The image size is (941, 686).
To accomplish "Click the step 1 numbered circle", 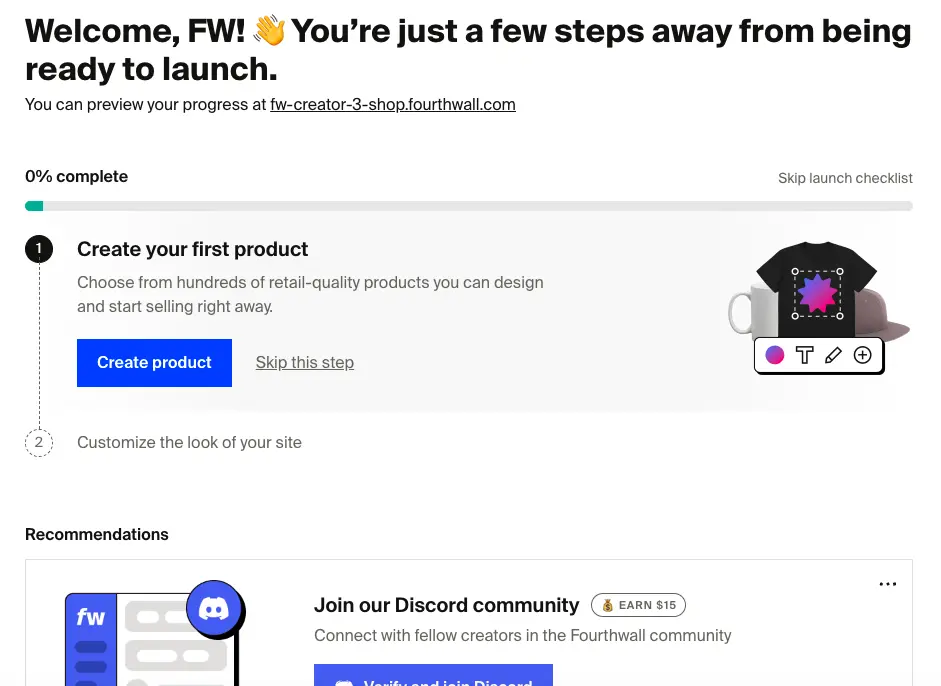I will tap(38, 249).
